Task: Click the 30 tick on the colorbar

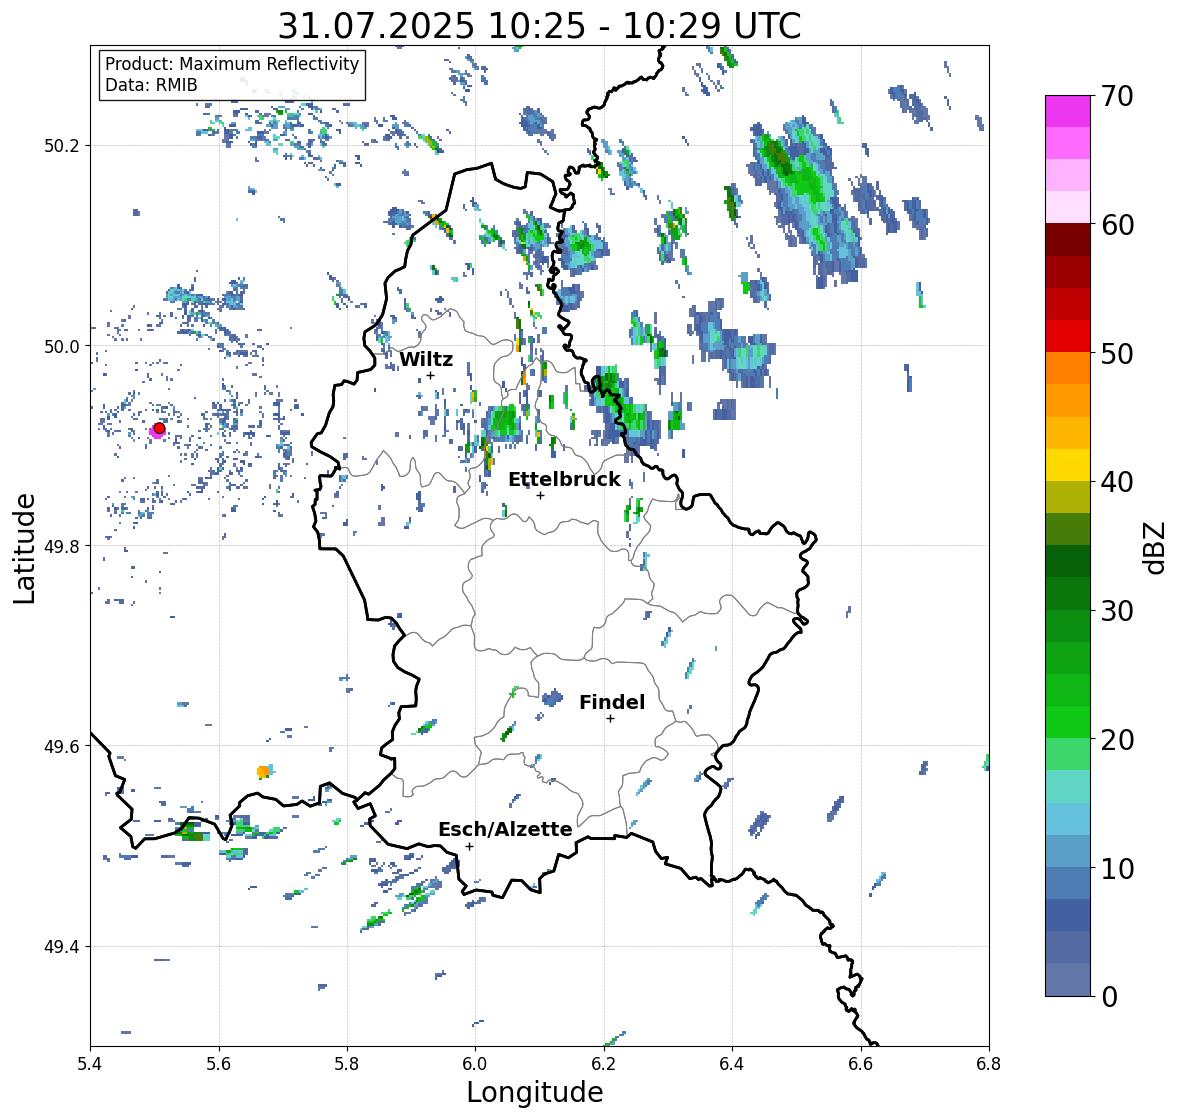Action: pyautogui.click(x=1117, y=610)
